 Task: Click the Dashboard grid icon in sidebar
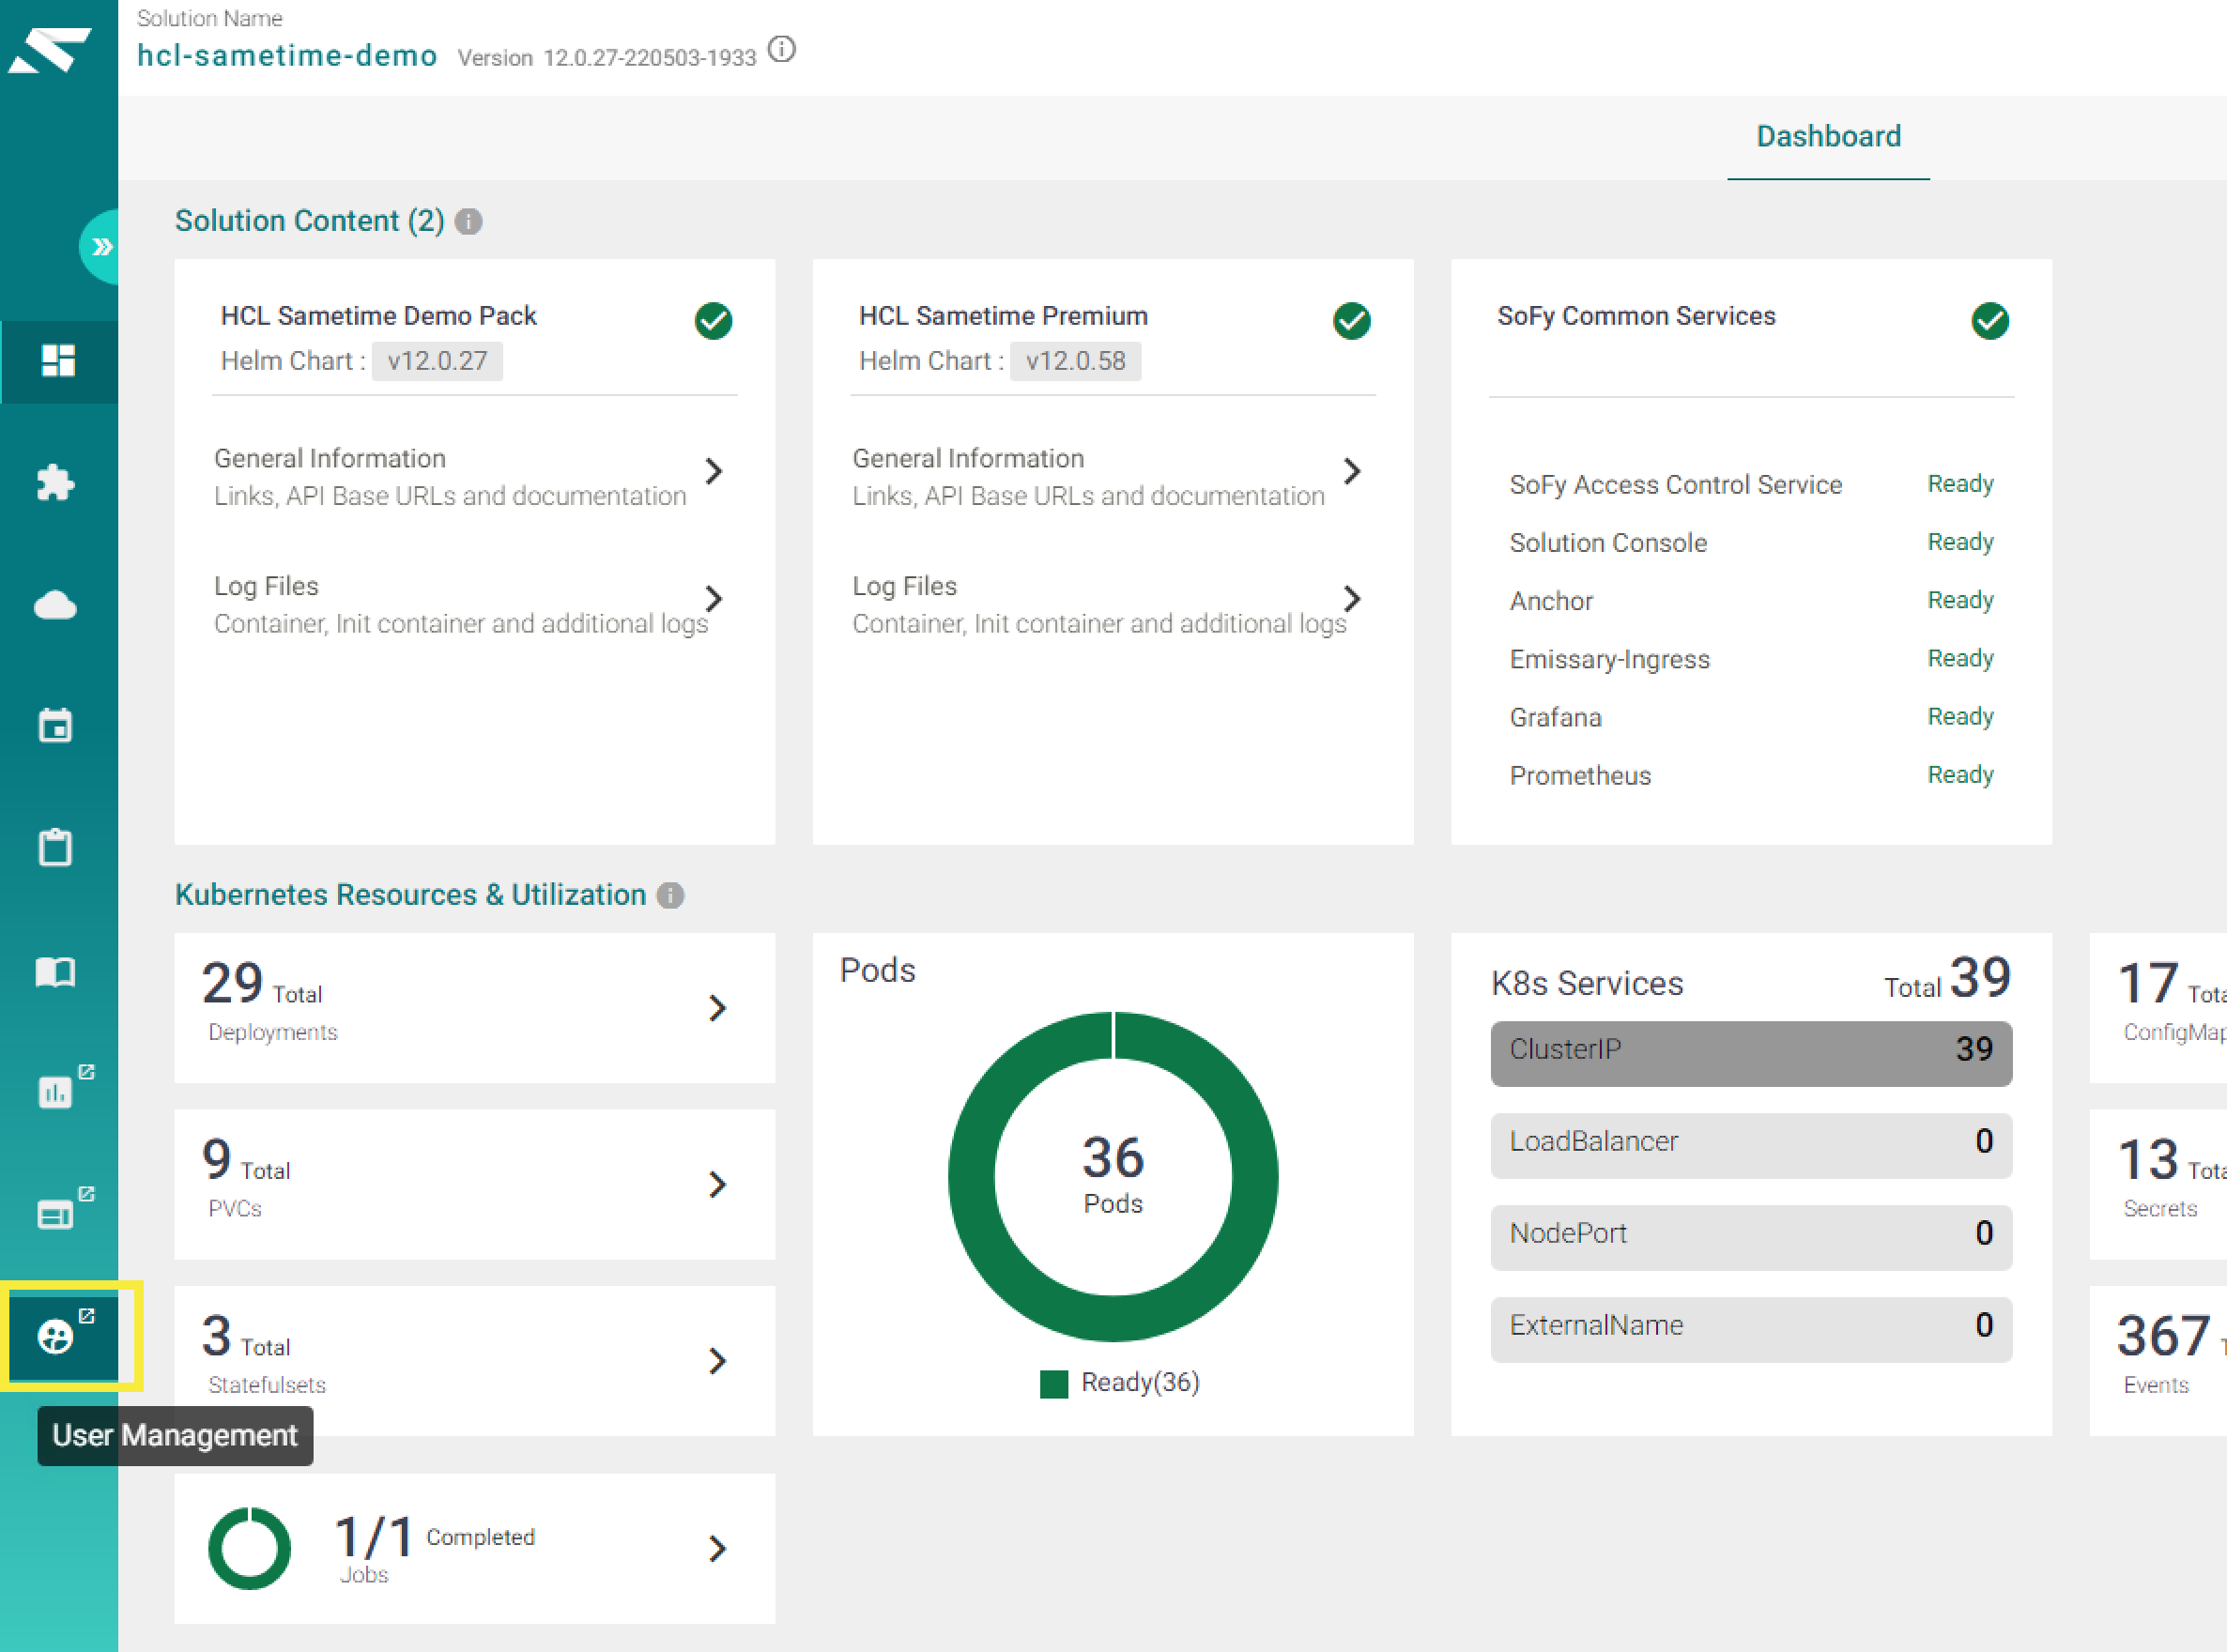pyautogui.click(x=57, y=360)
